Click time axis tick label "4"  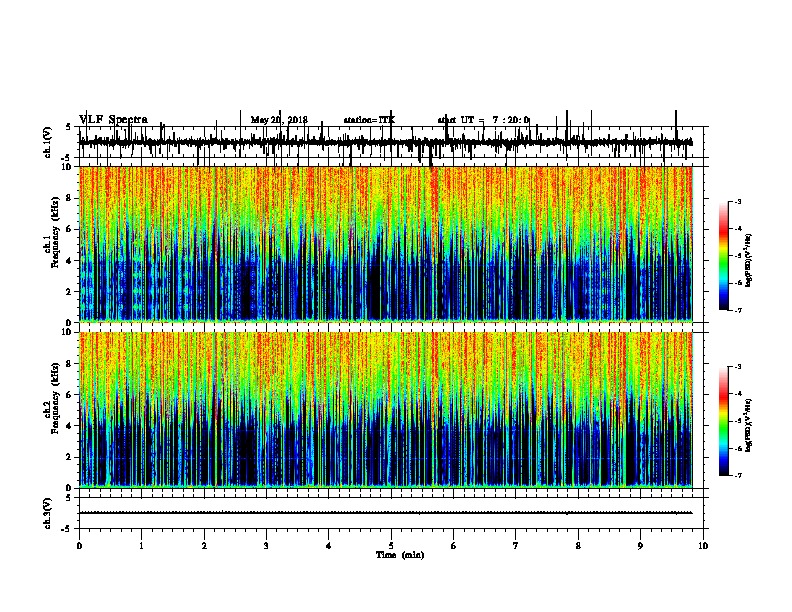(x=329, y=546)
